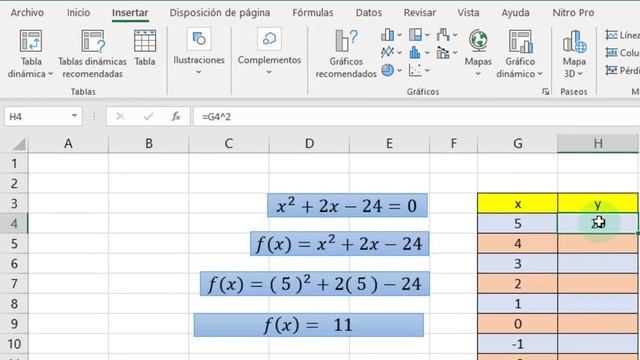Select column H header

(x=598, y=144)
